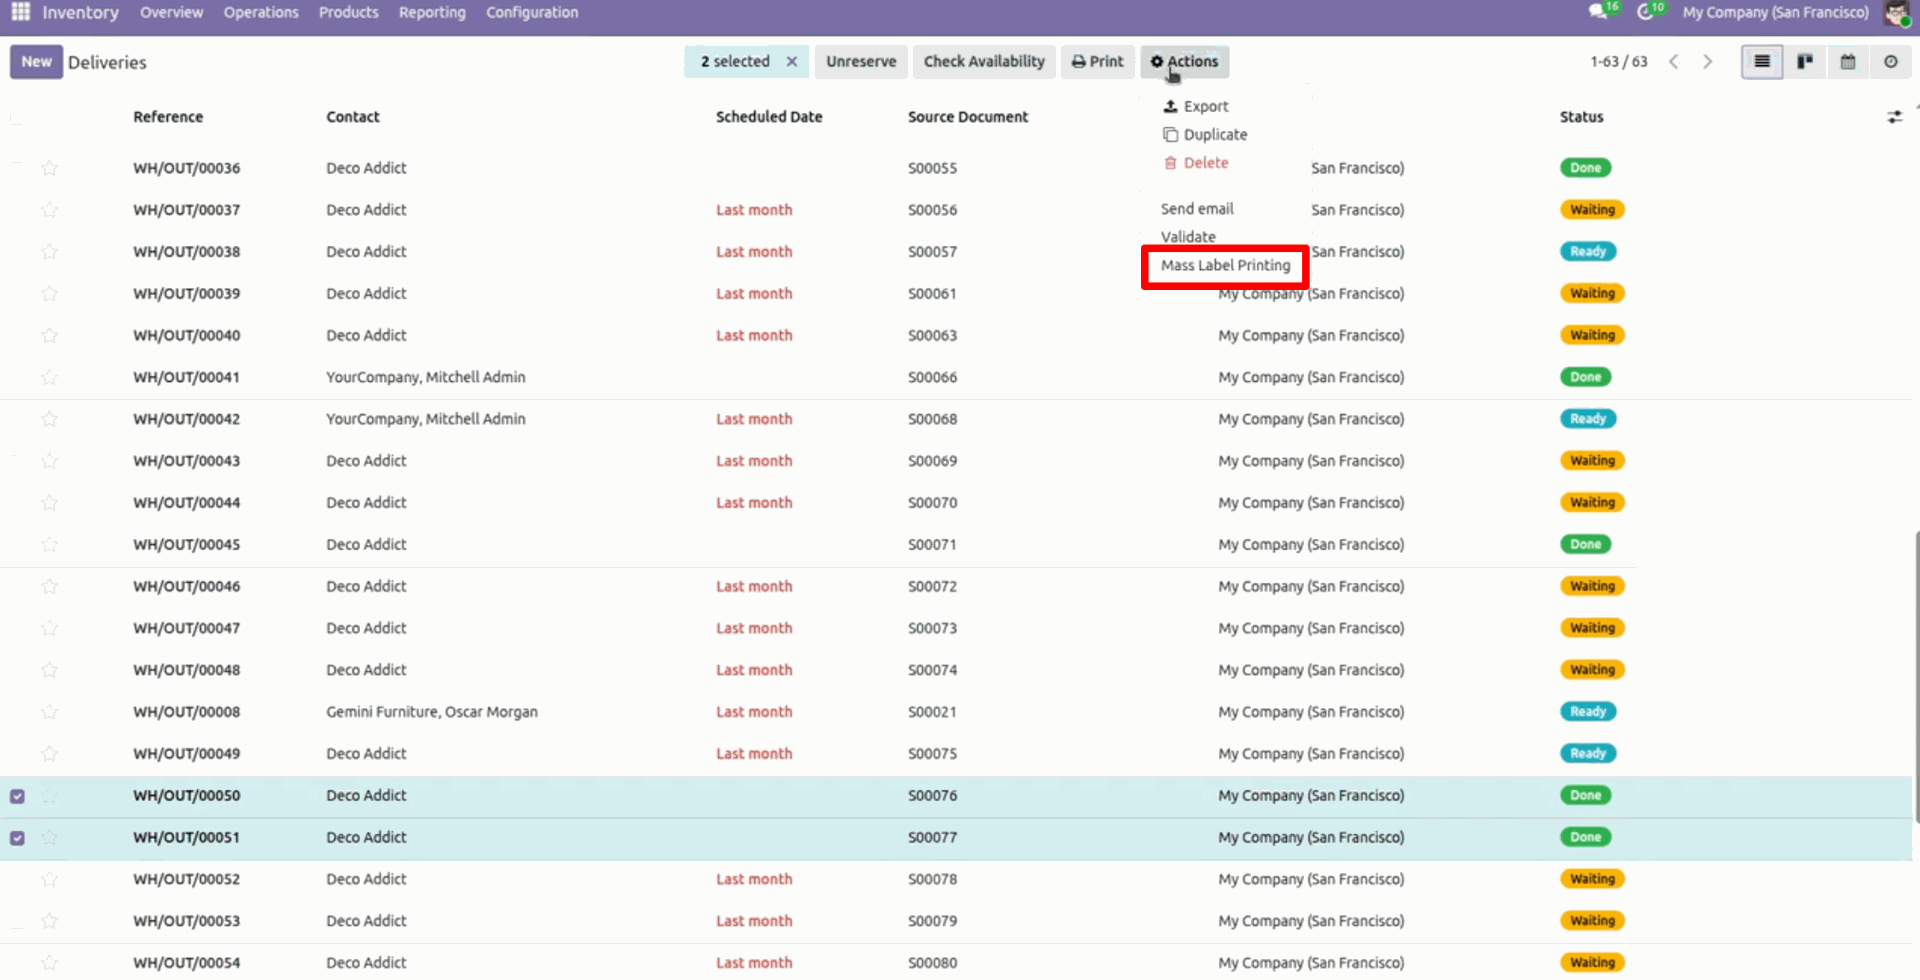Open the activities clock icon

(1645, 13)
